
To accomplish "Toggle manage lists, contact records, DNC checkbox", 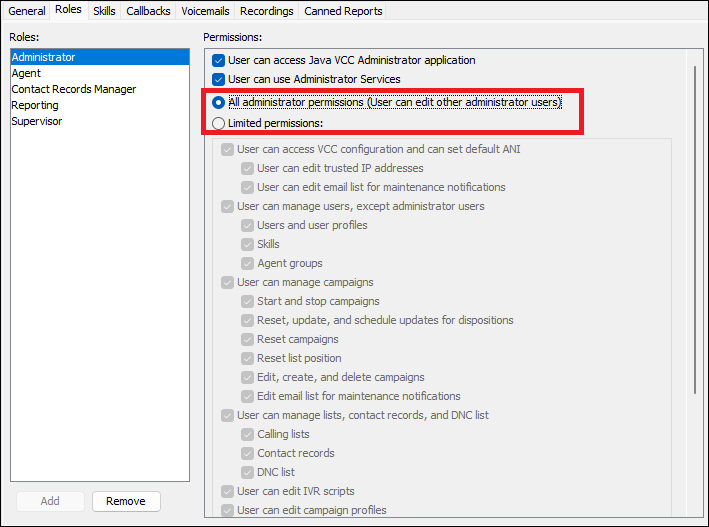I will (x=227, y=415).
